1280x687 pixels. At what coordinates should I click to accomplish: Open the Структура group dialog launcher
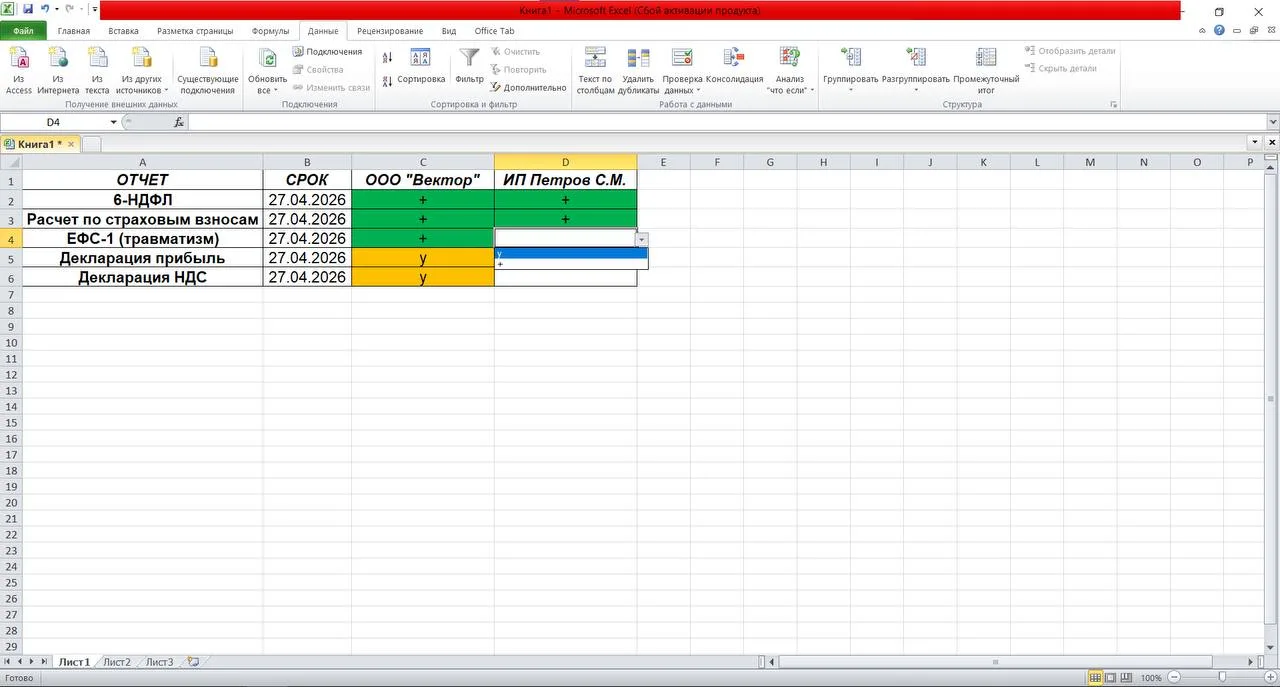pos(1114,104)
